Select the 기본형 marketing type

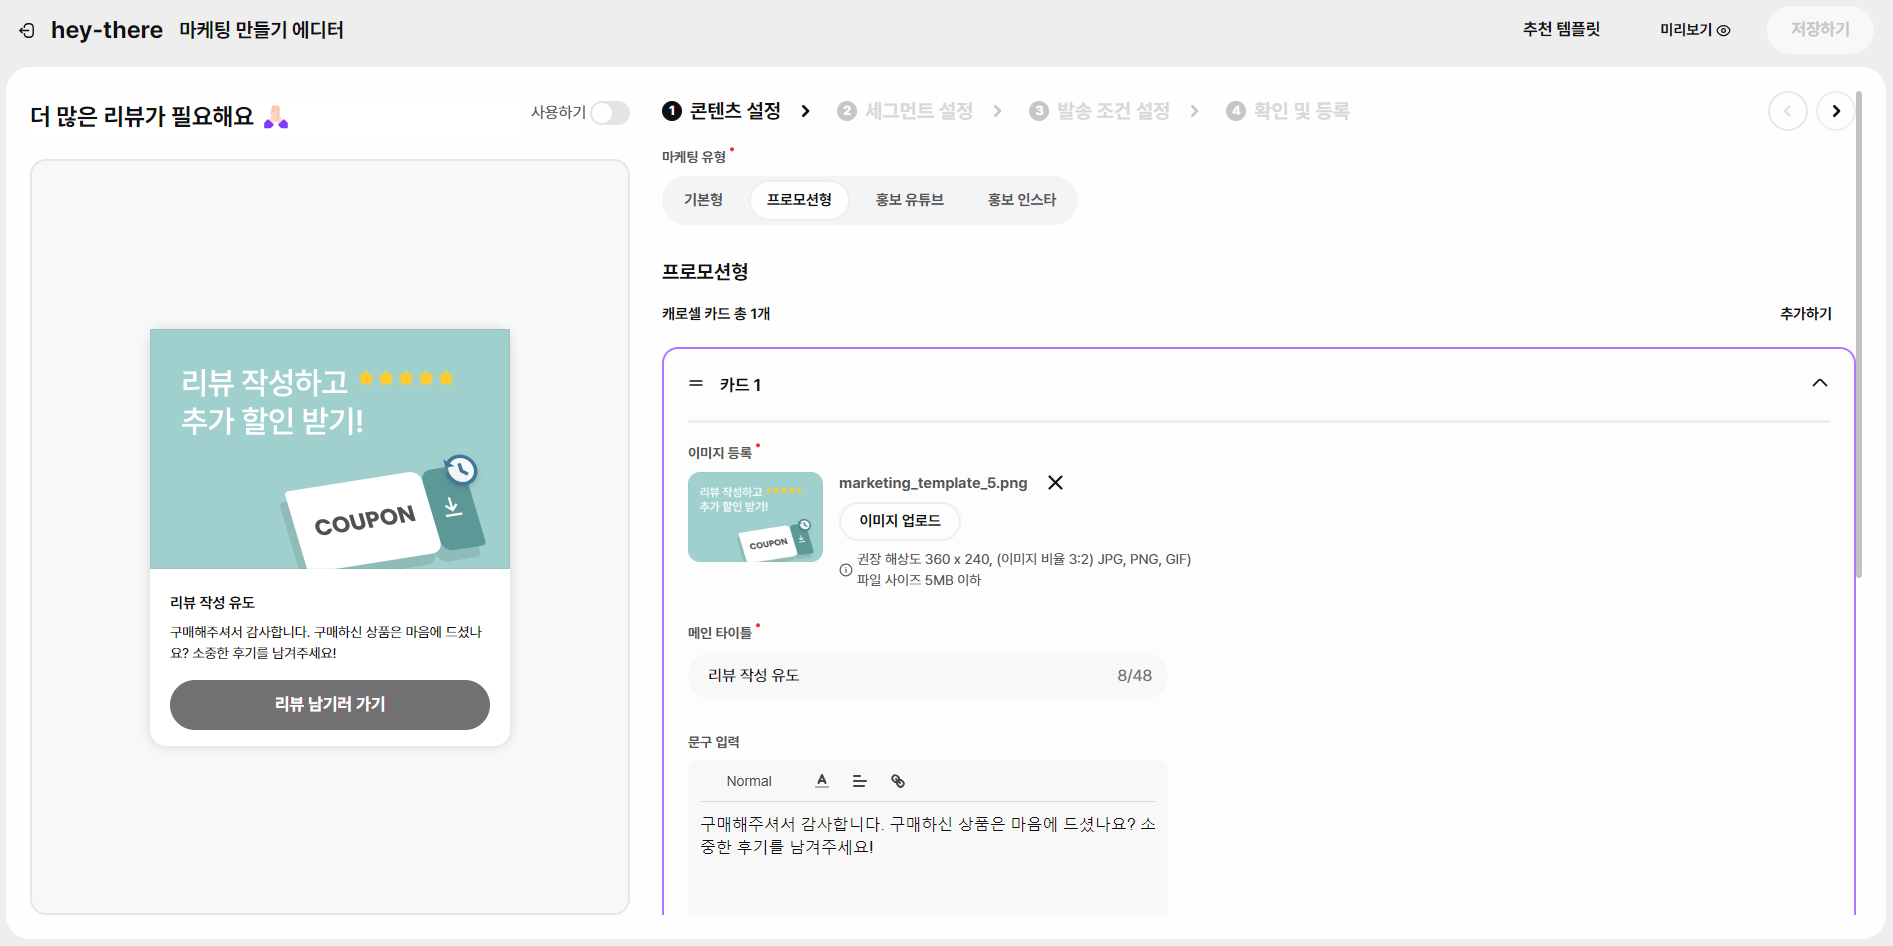[x=703, y=200]
